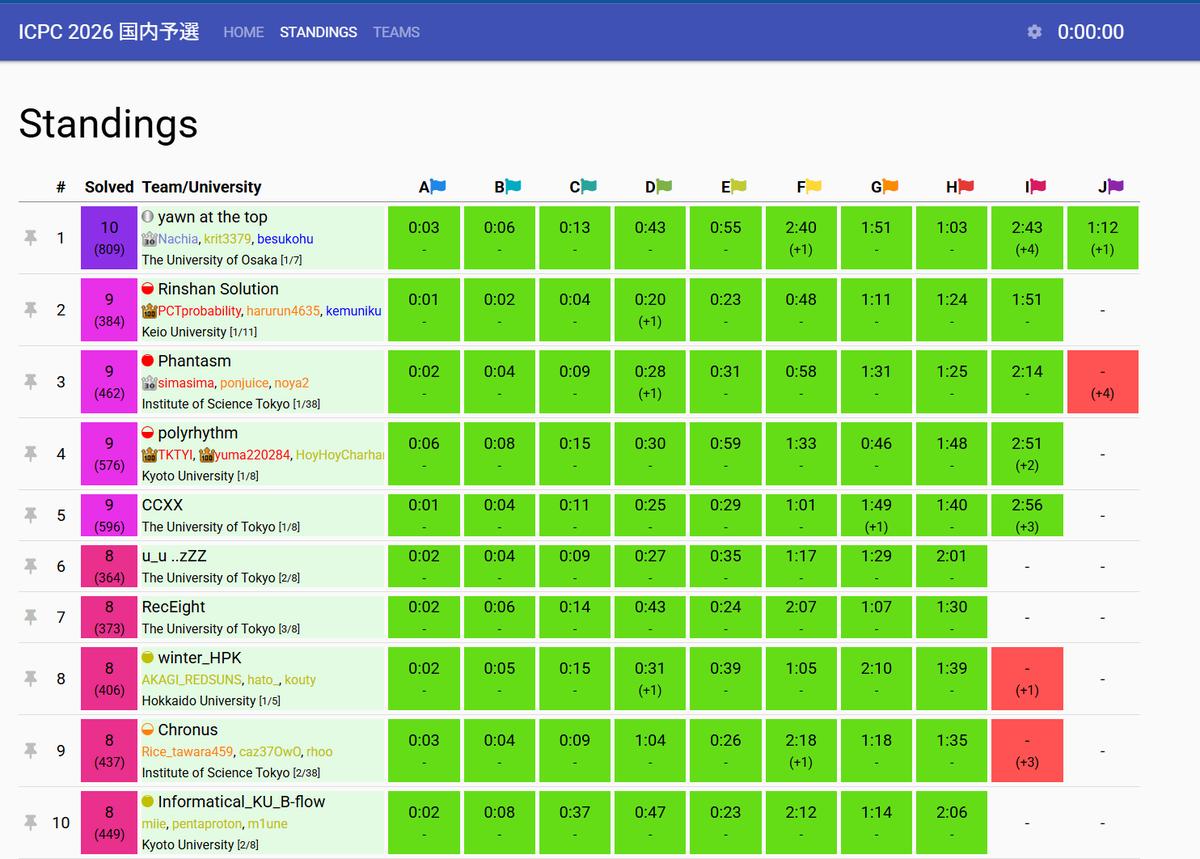Click RecEight's 2:07 problem F cell
This screenshot has width=1200, height=859.
tap(801, 617)
